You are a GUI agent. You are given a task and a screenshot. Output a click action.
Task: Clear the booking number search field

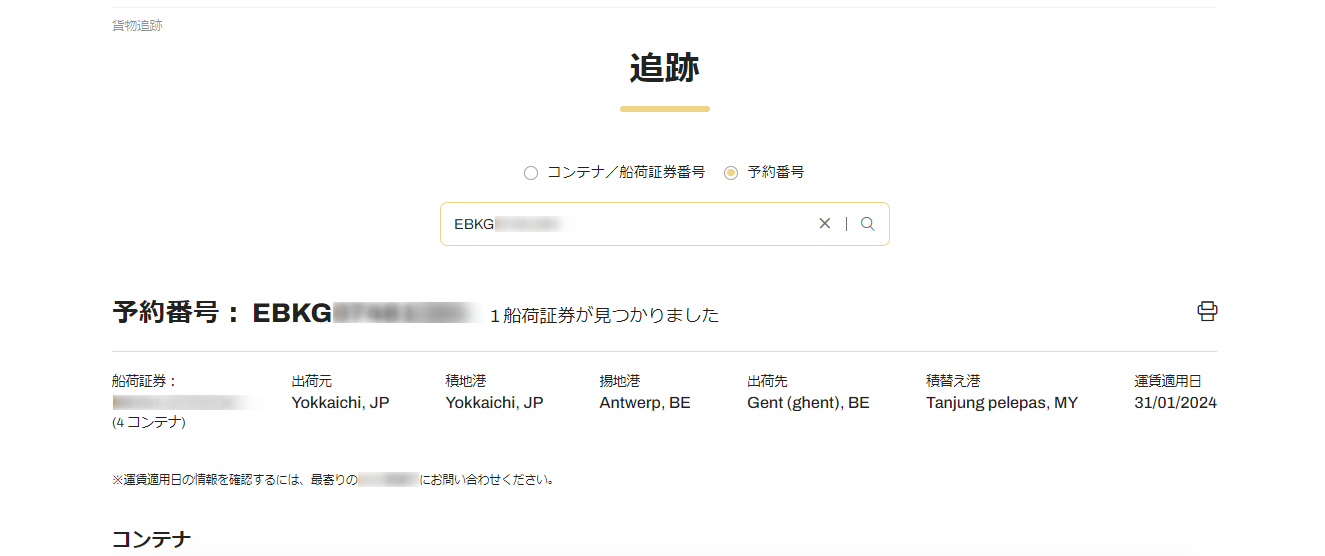click(825, 224)
